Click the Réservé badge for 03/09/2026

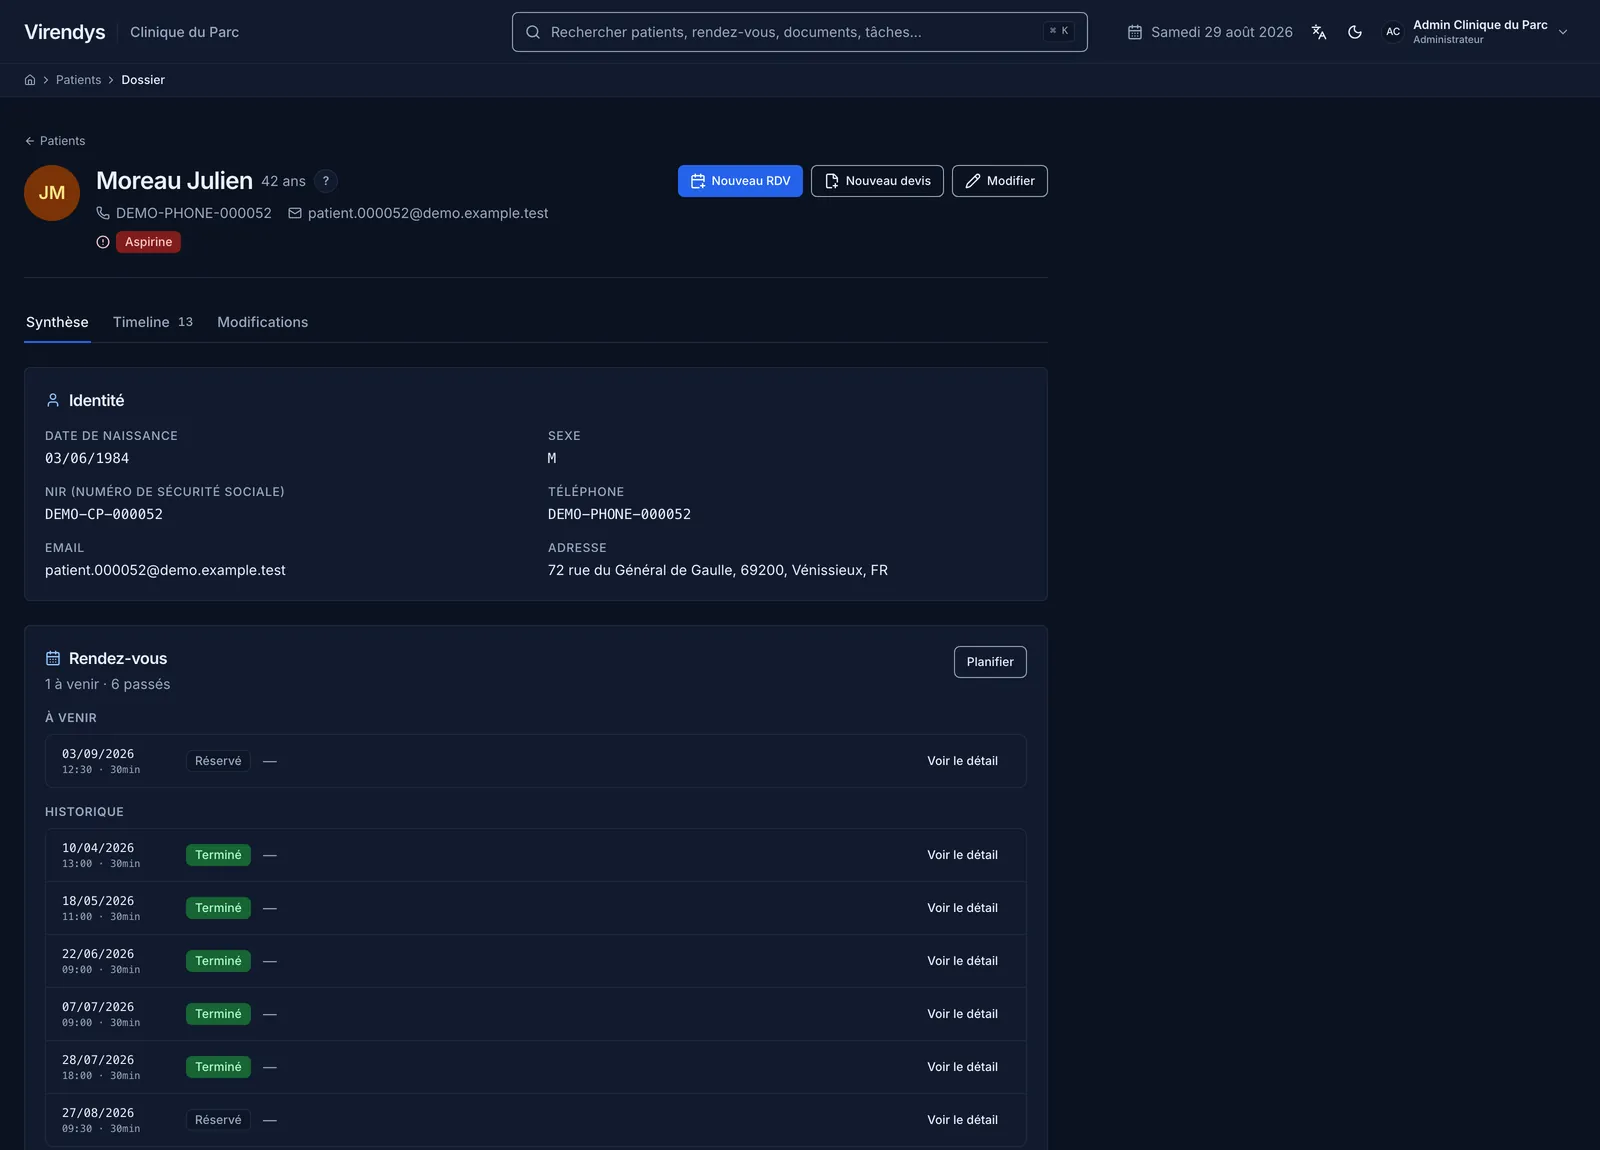[x=218, y=761]
